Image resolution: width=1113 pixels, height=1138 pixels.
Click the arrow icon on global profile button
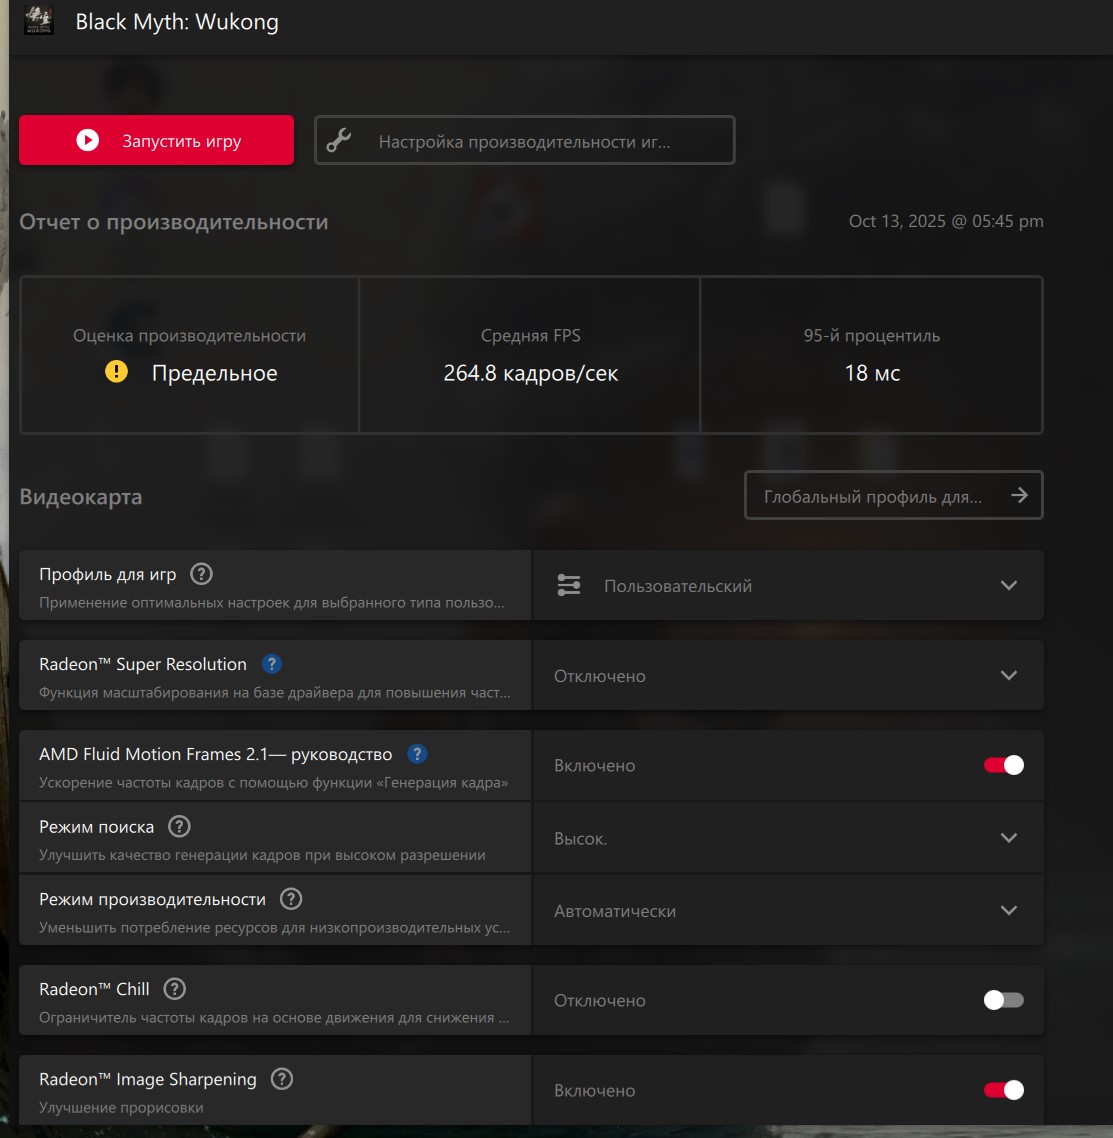pos(1019,495)
